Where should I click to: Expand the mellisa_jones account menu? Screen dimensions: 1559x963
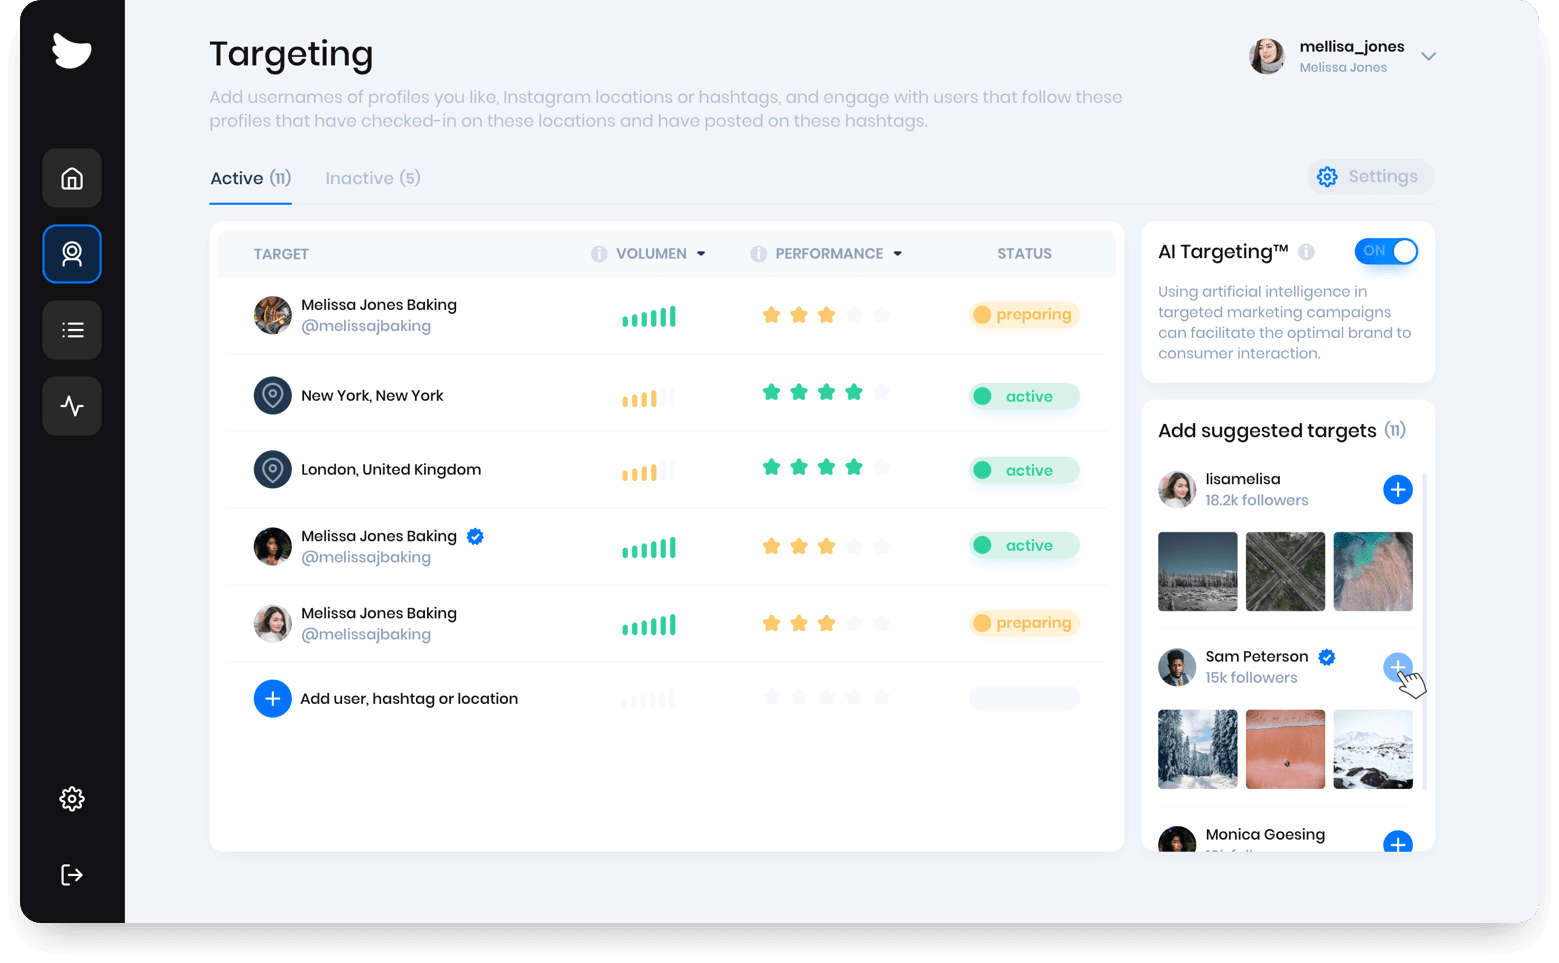click(1429, 56)
